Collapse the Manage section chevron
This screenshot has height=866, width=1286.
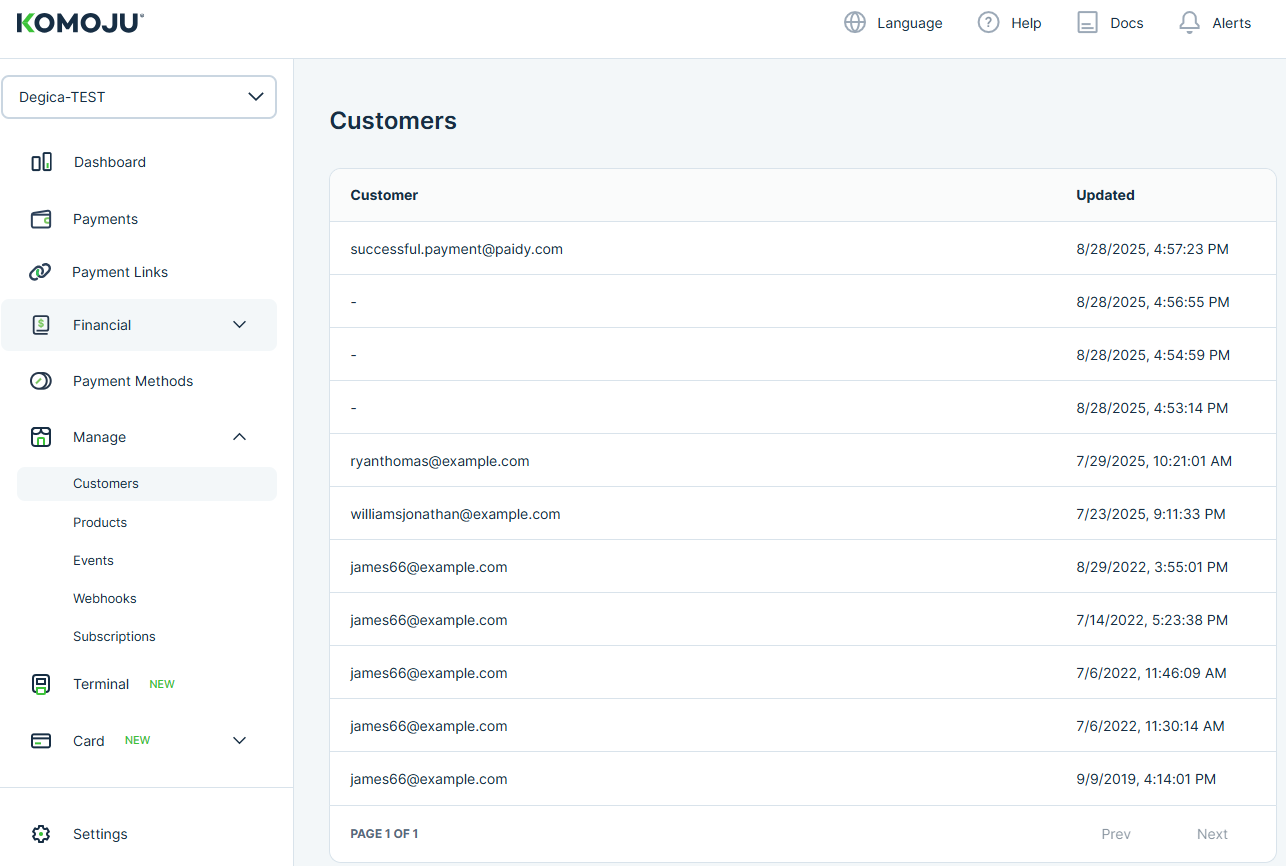pos(239,437)
